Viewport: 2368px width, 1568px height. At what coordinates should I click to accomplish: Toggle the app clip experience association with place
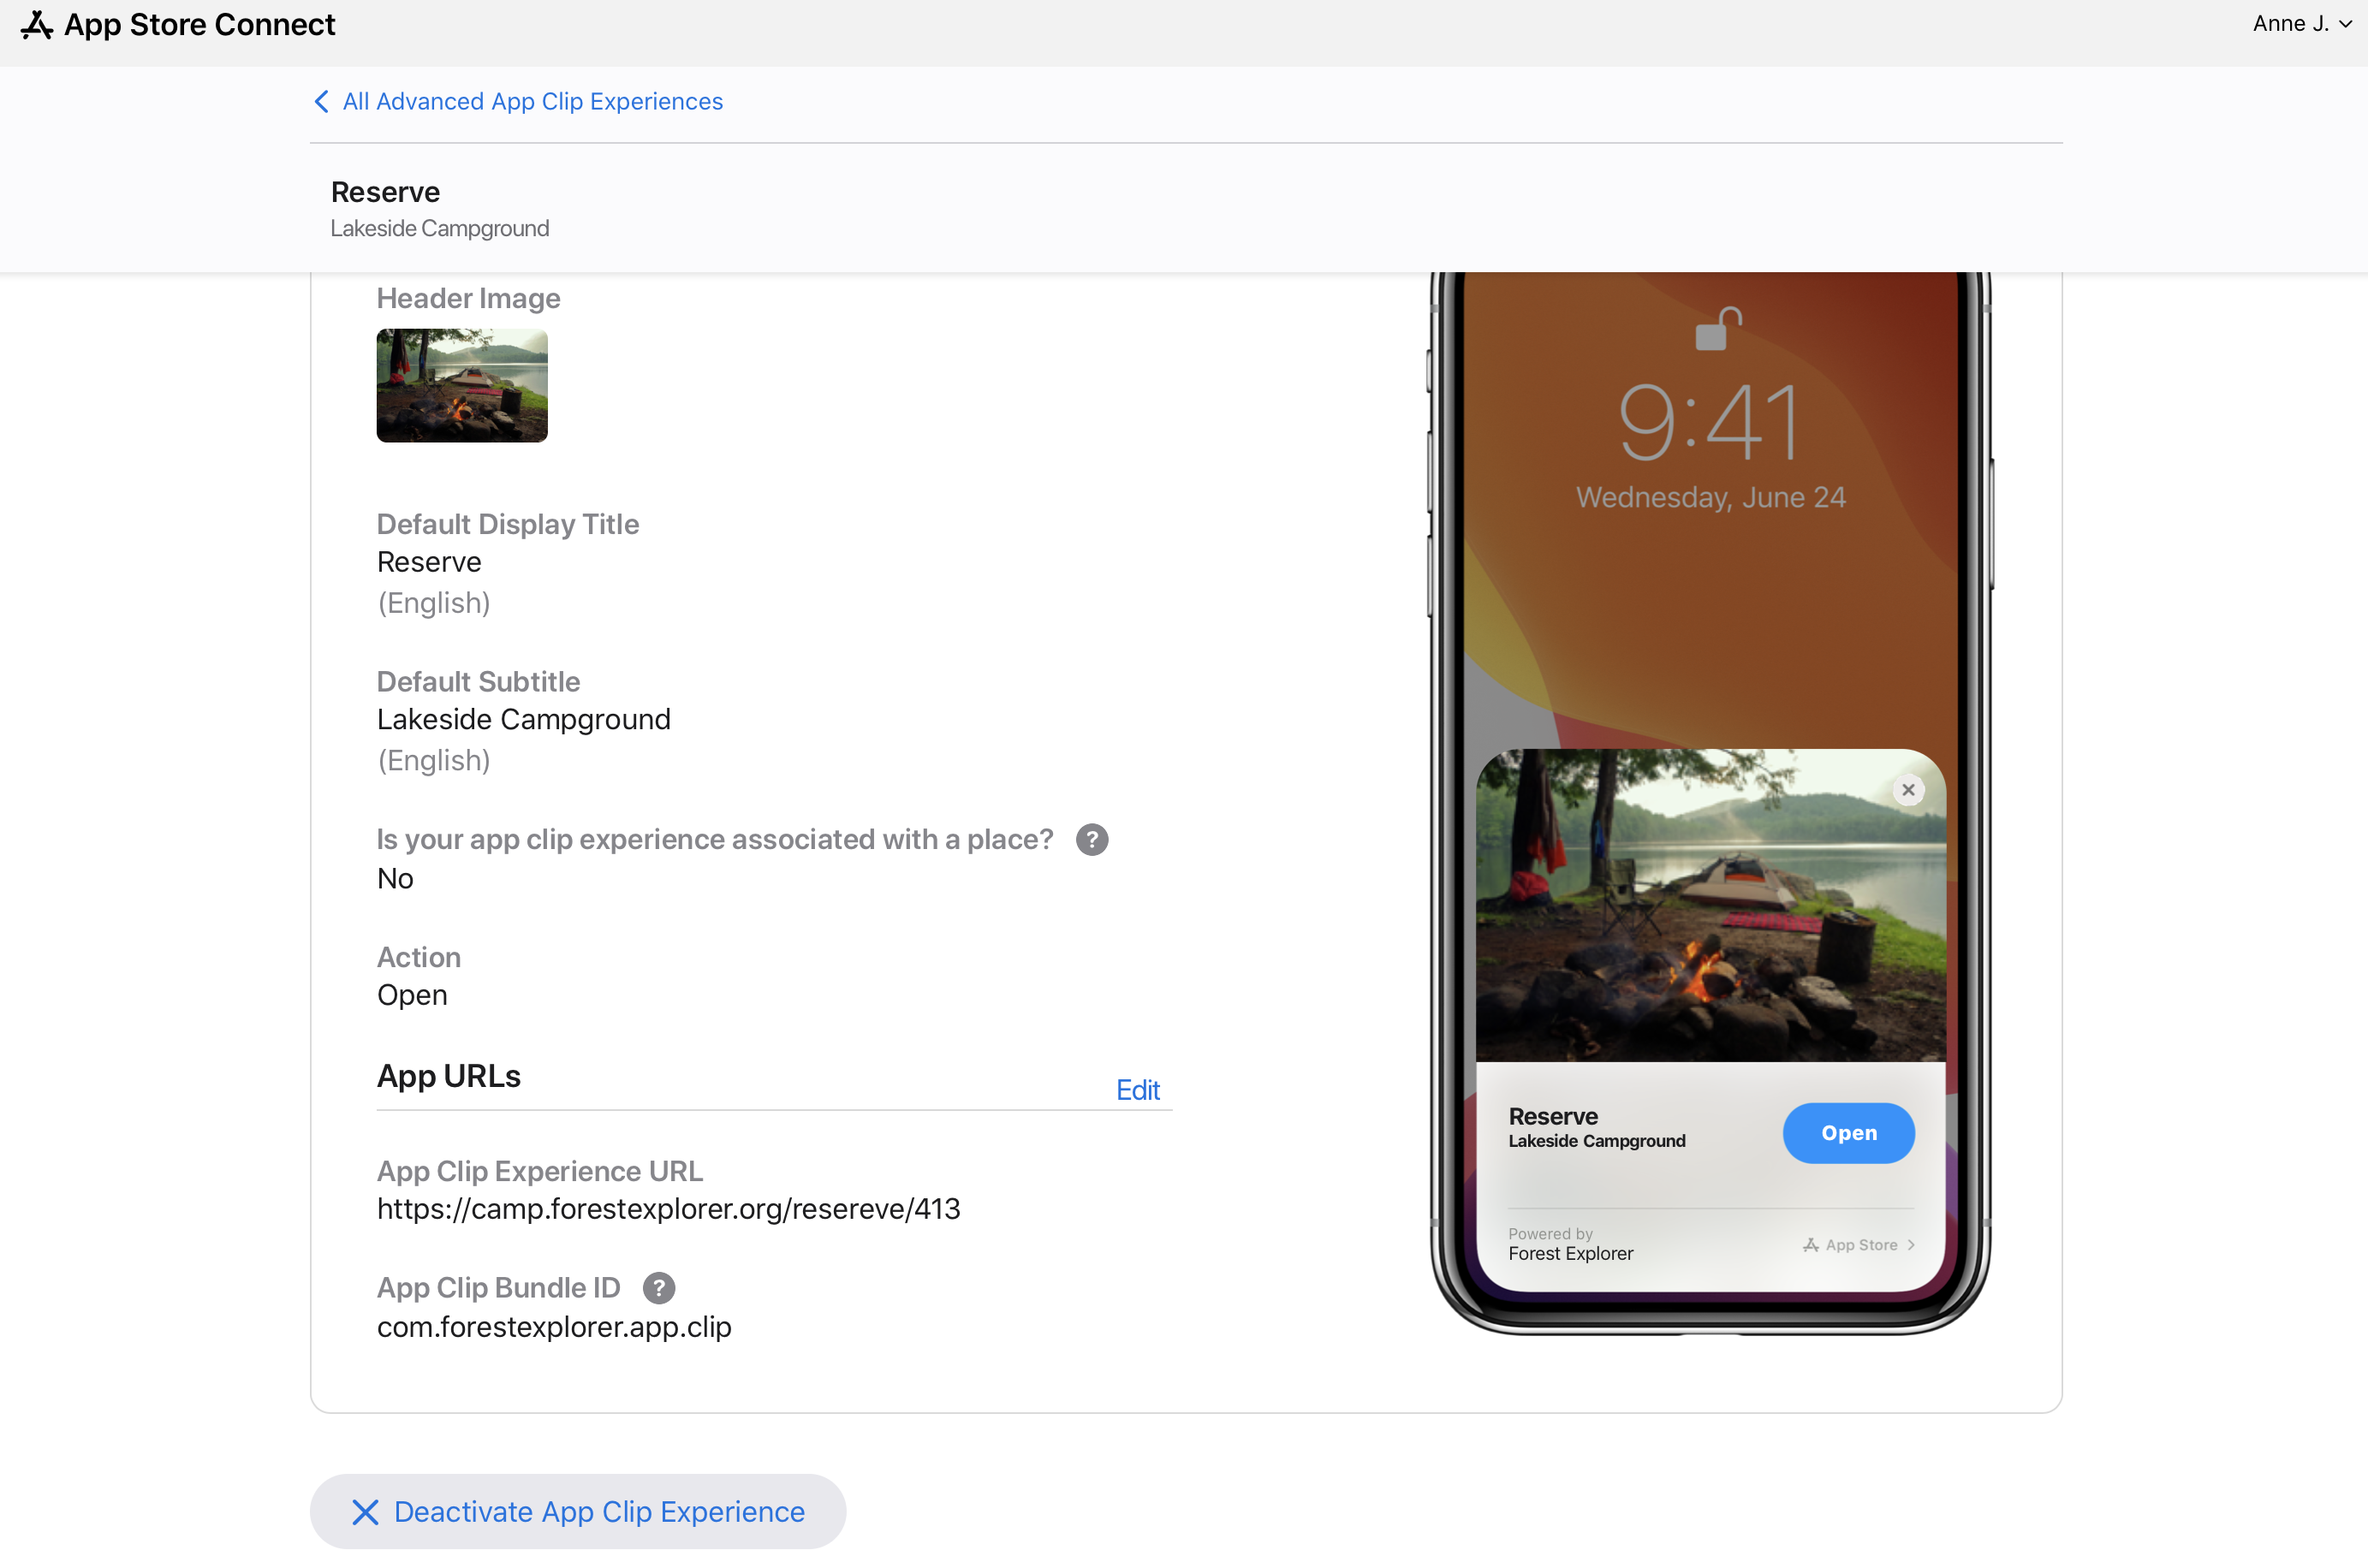[396, 876]
